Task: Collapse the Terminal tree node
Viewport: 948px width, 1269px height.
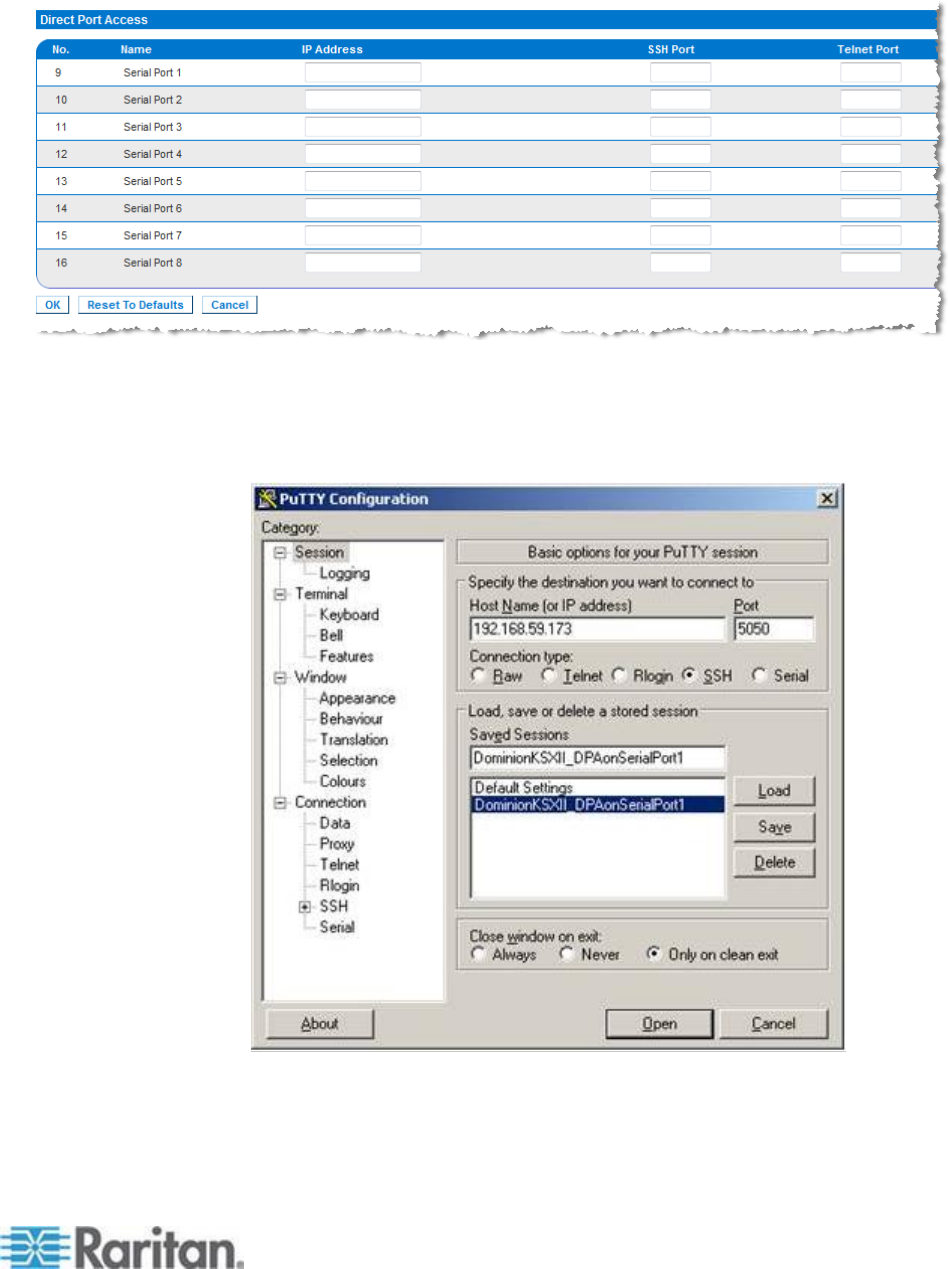Action: [x=280, y=594]
